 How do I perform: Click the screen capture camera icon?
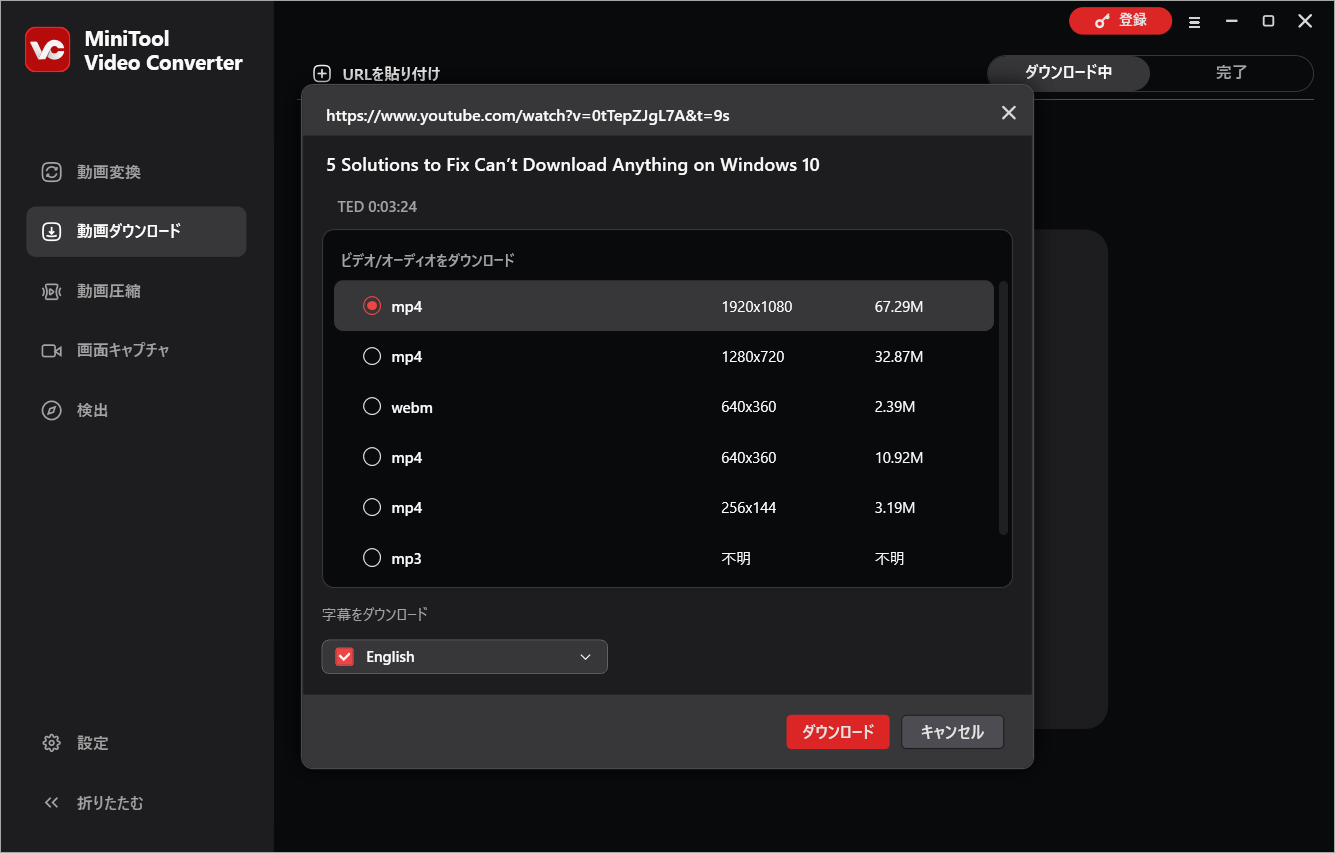point(51,351)
